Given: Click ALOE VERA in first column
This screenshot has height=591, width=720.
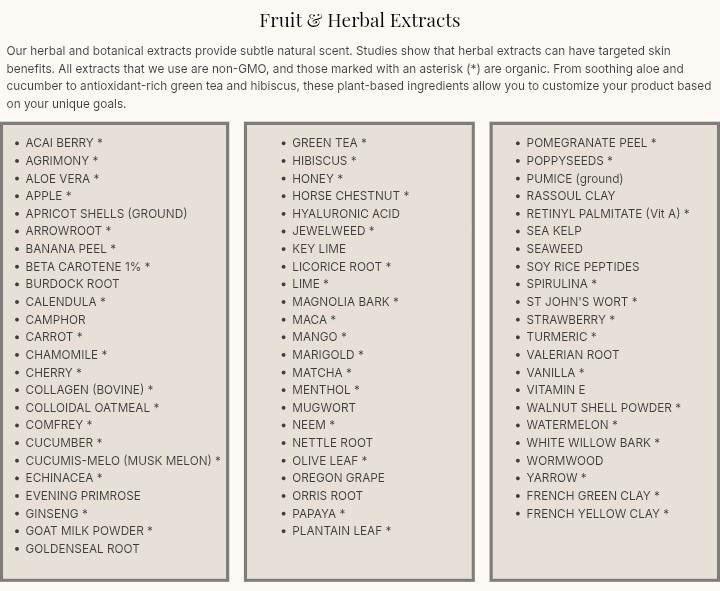Looking at the screenshot, I should click(62, 178).
